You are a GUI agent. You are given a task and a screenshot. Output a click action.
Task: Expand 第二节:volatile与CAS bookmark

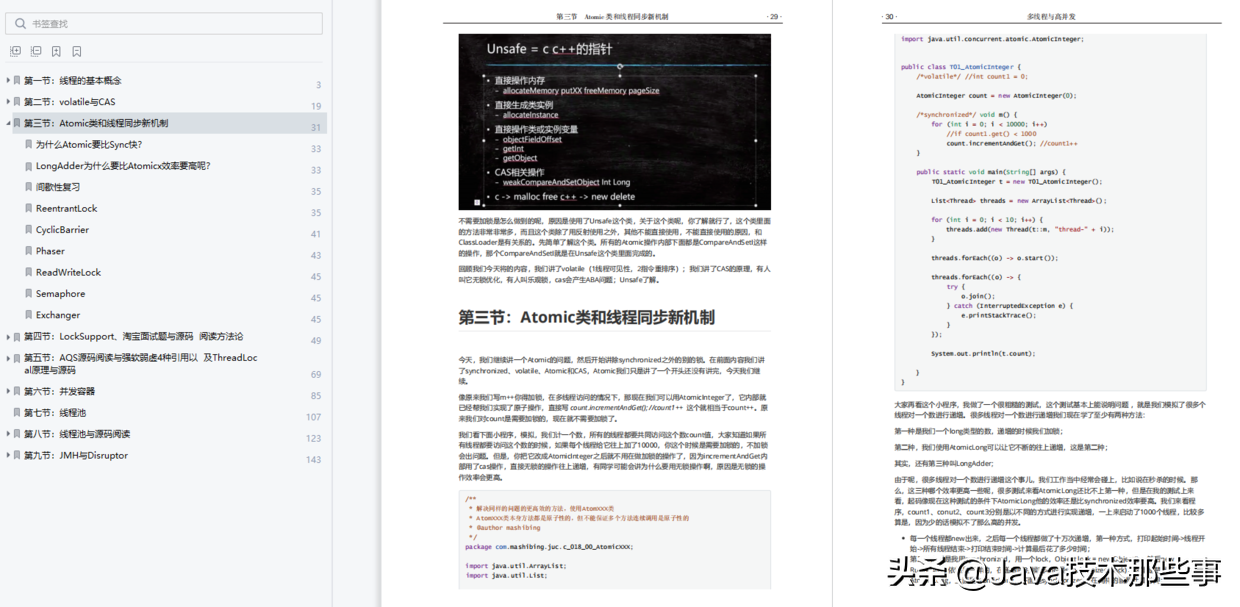[x=8, y=102]
